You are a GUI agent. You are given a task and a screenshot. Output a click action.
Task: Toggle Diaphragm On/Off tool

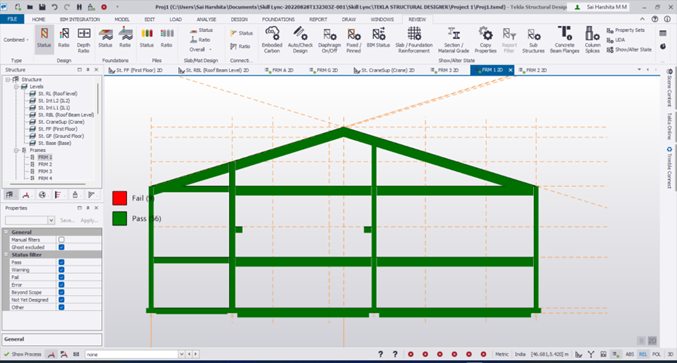pos(329,40)
